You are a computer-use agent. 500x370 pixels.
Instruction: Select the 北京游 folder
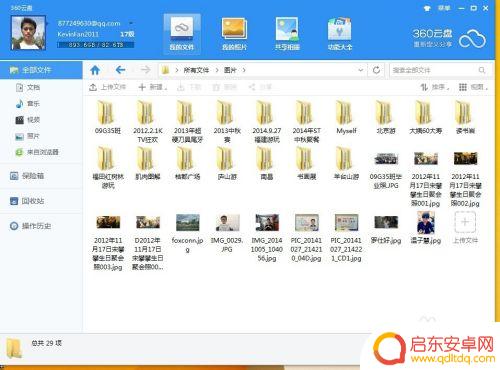[x=386, y=117]
